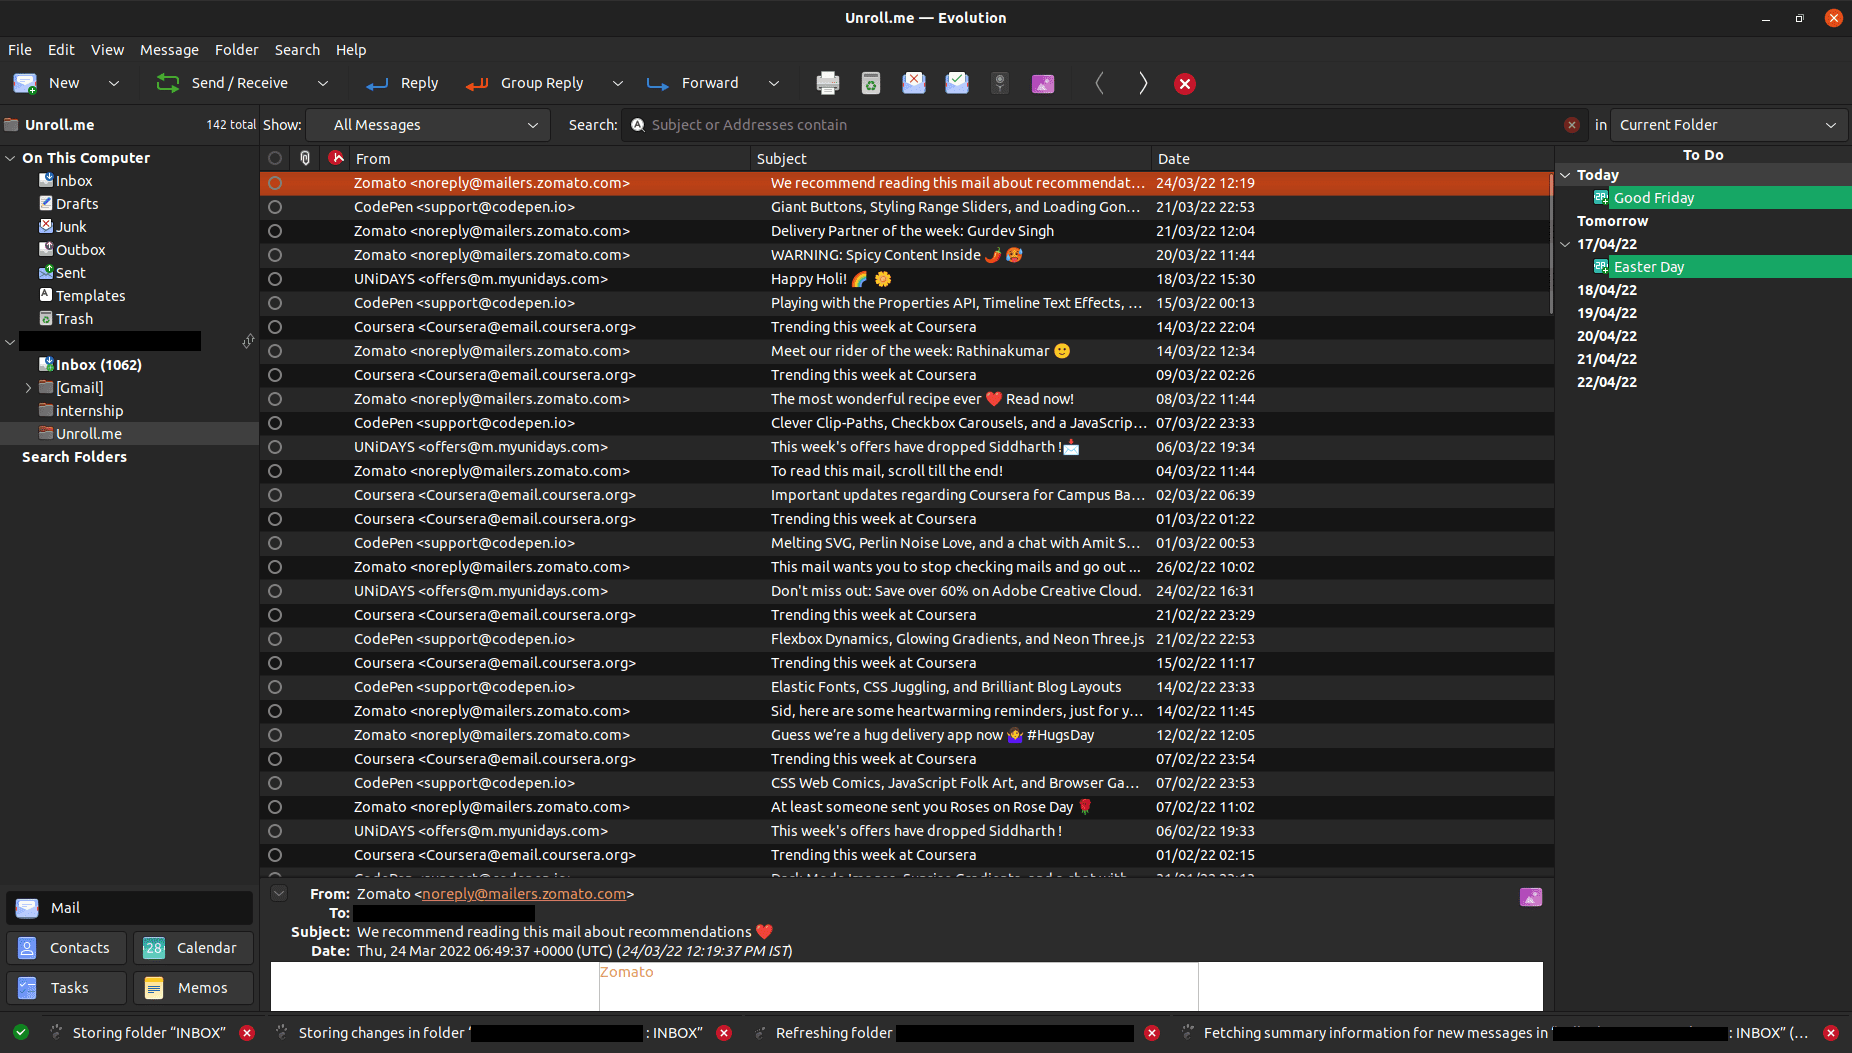Click the green online status icon
Viewport: 1852px width, 1053px height.
21,1032
